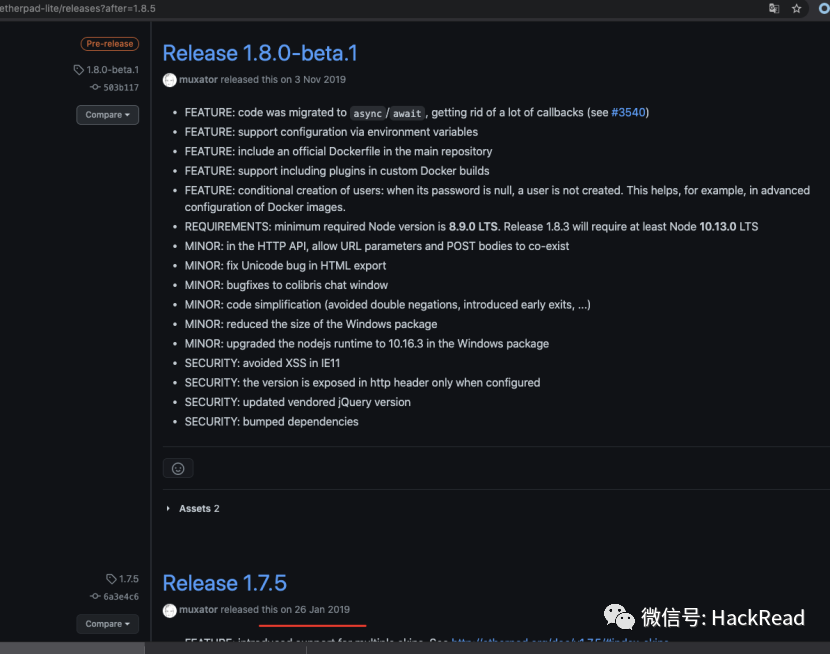Click the tag icon beside 1.8.0-beta.1
832x654 pixels.
click(x=79, y=69)
